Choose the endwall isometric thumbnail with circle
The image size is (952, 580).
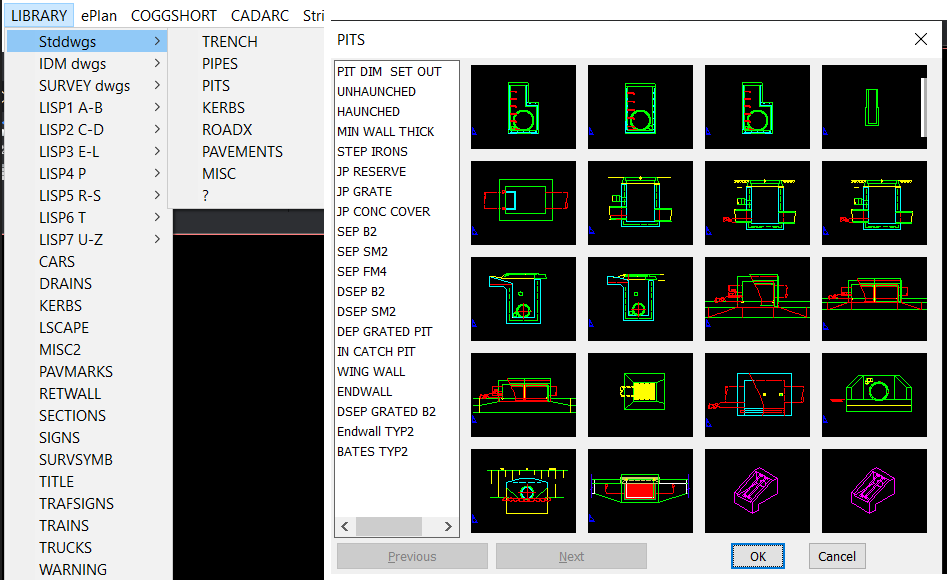874,395
